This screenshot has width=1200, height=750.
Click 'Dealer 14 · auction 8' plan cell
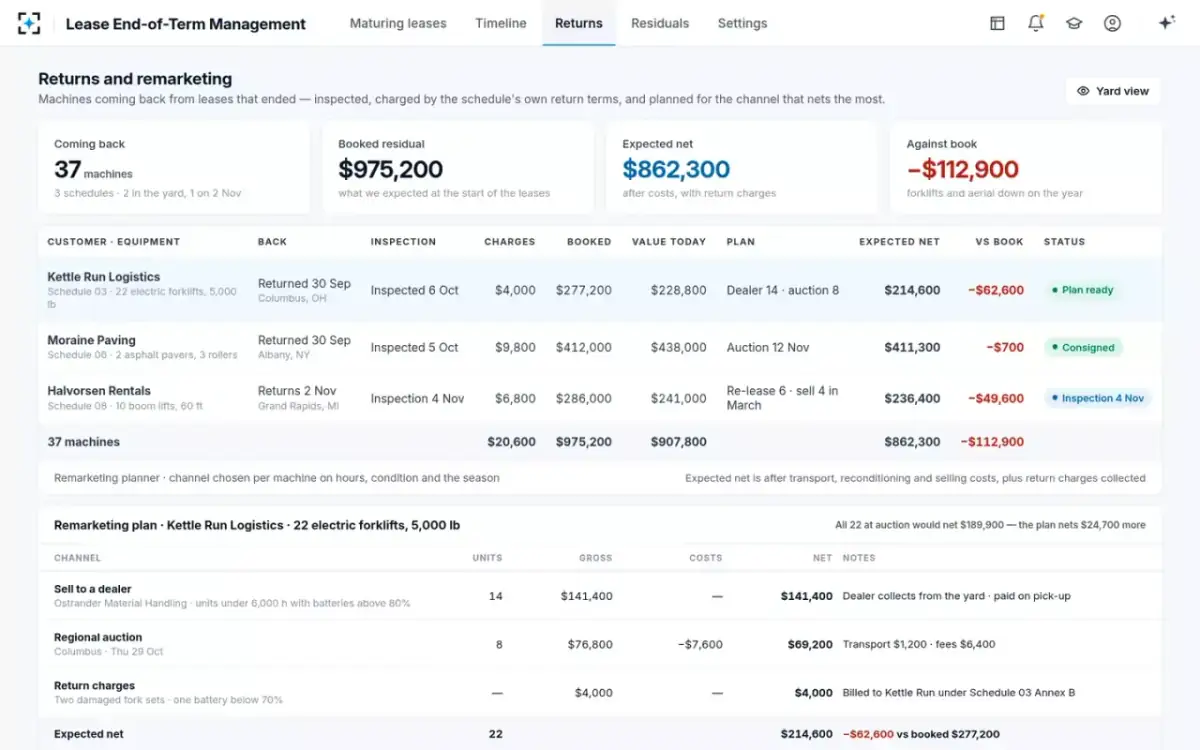tap(783, 290)
